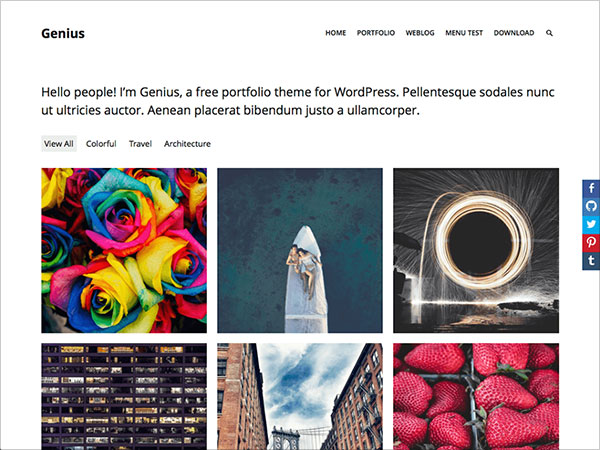Open the couple on boat thumbnail
Viewport: 600px width, 450px height.
[300, 250]
